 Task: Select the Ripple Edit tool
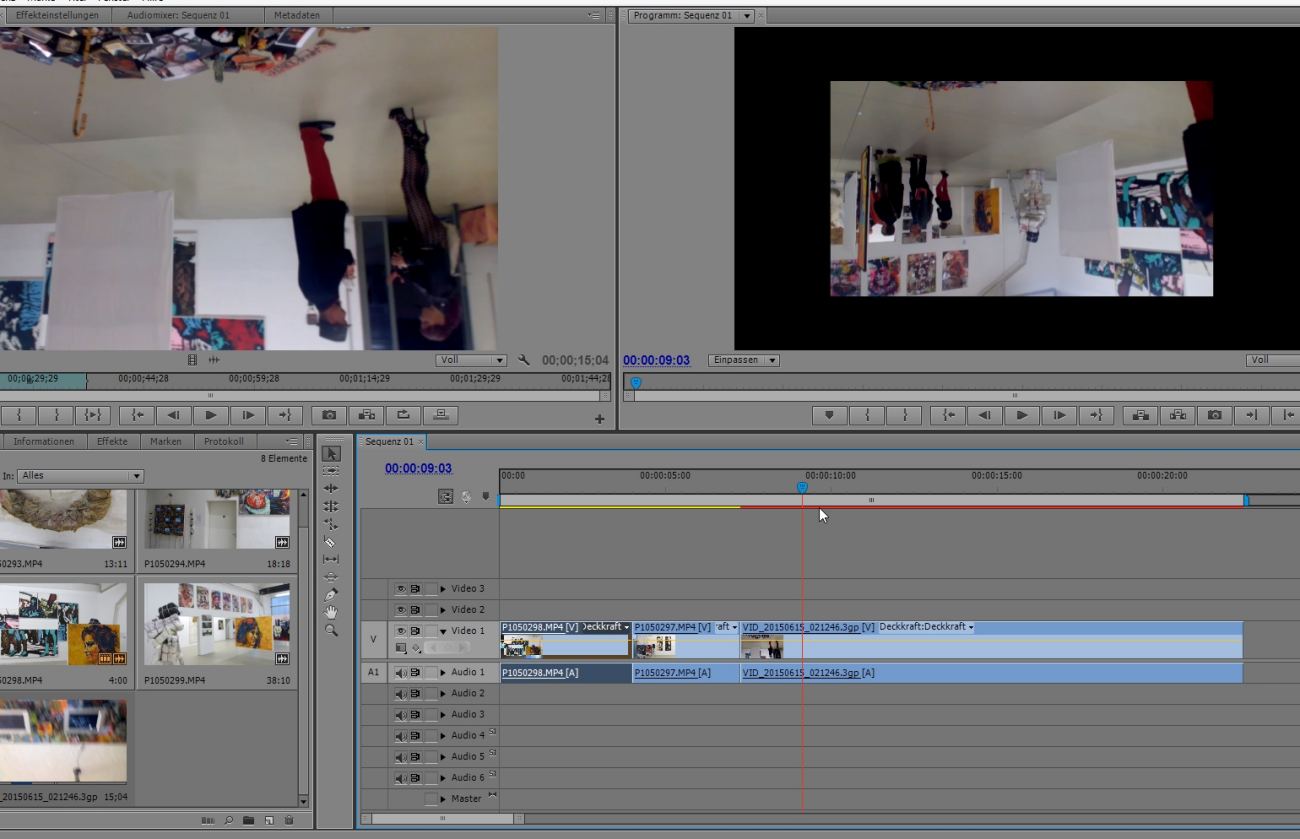[332, 488]
